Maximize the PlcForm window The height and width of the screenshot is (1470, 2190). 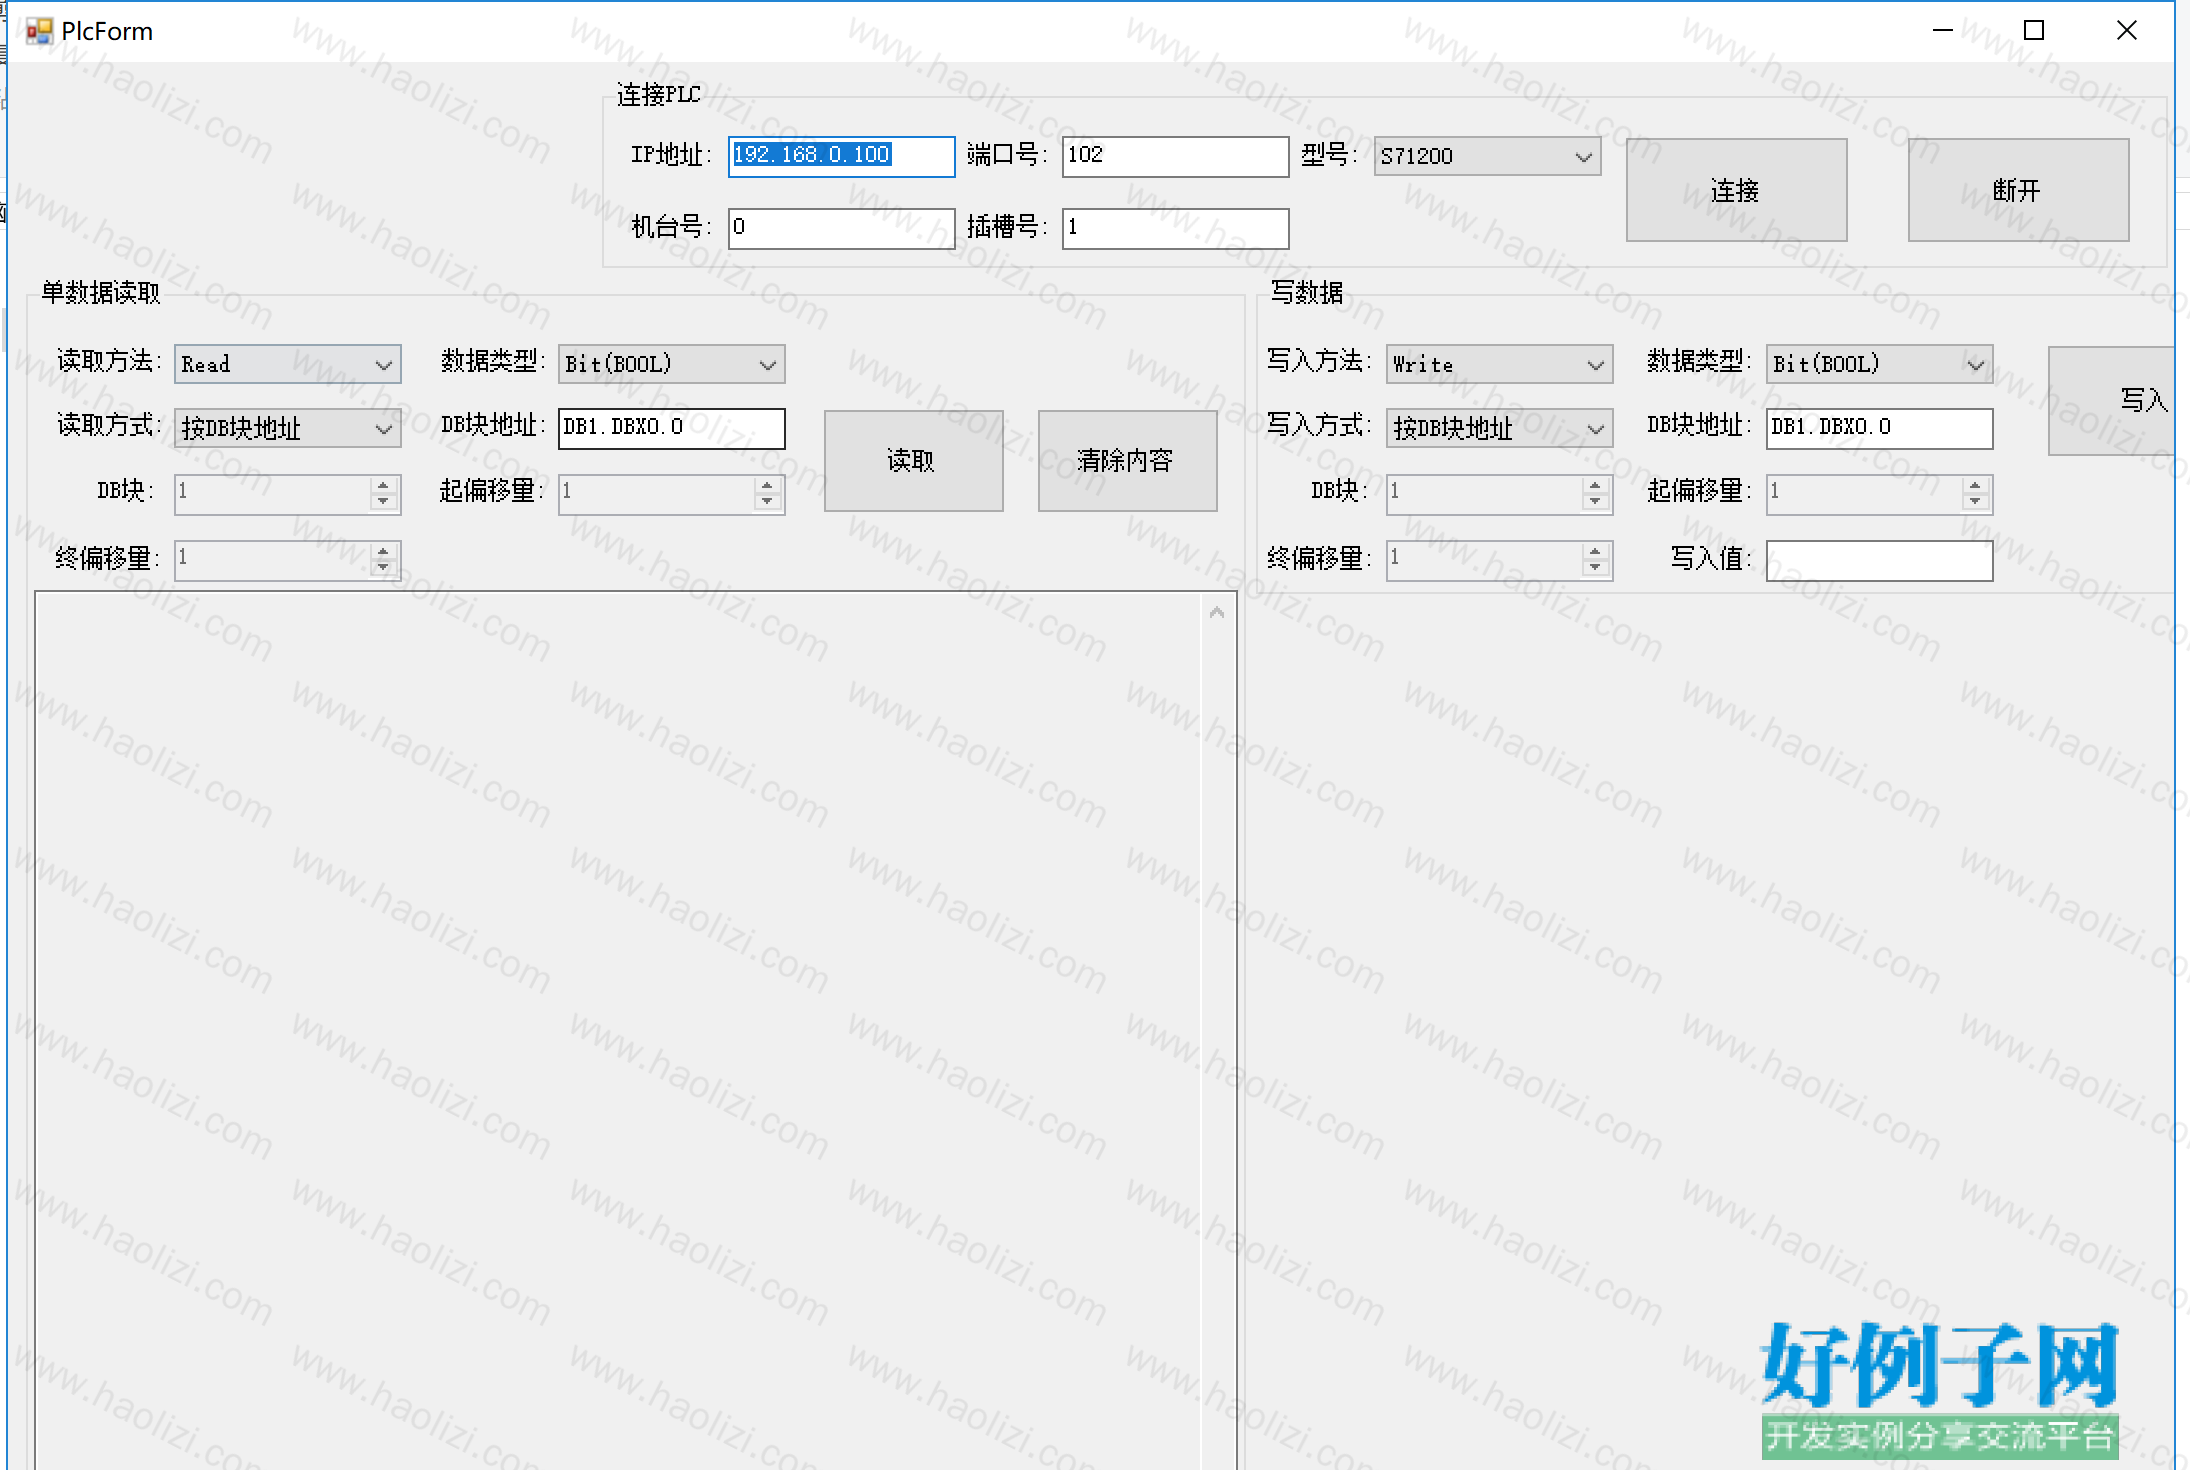[x=2034, y=31]
